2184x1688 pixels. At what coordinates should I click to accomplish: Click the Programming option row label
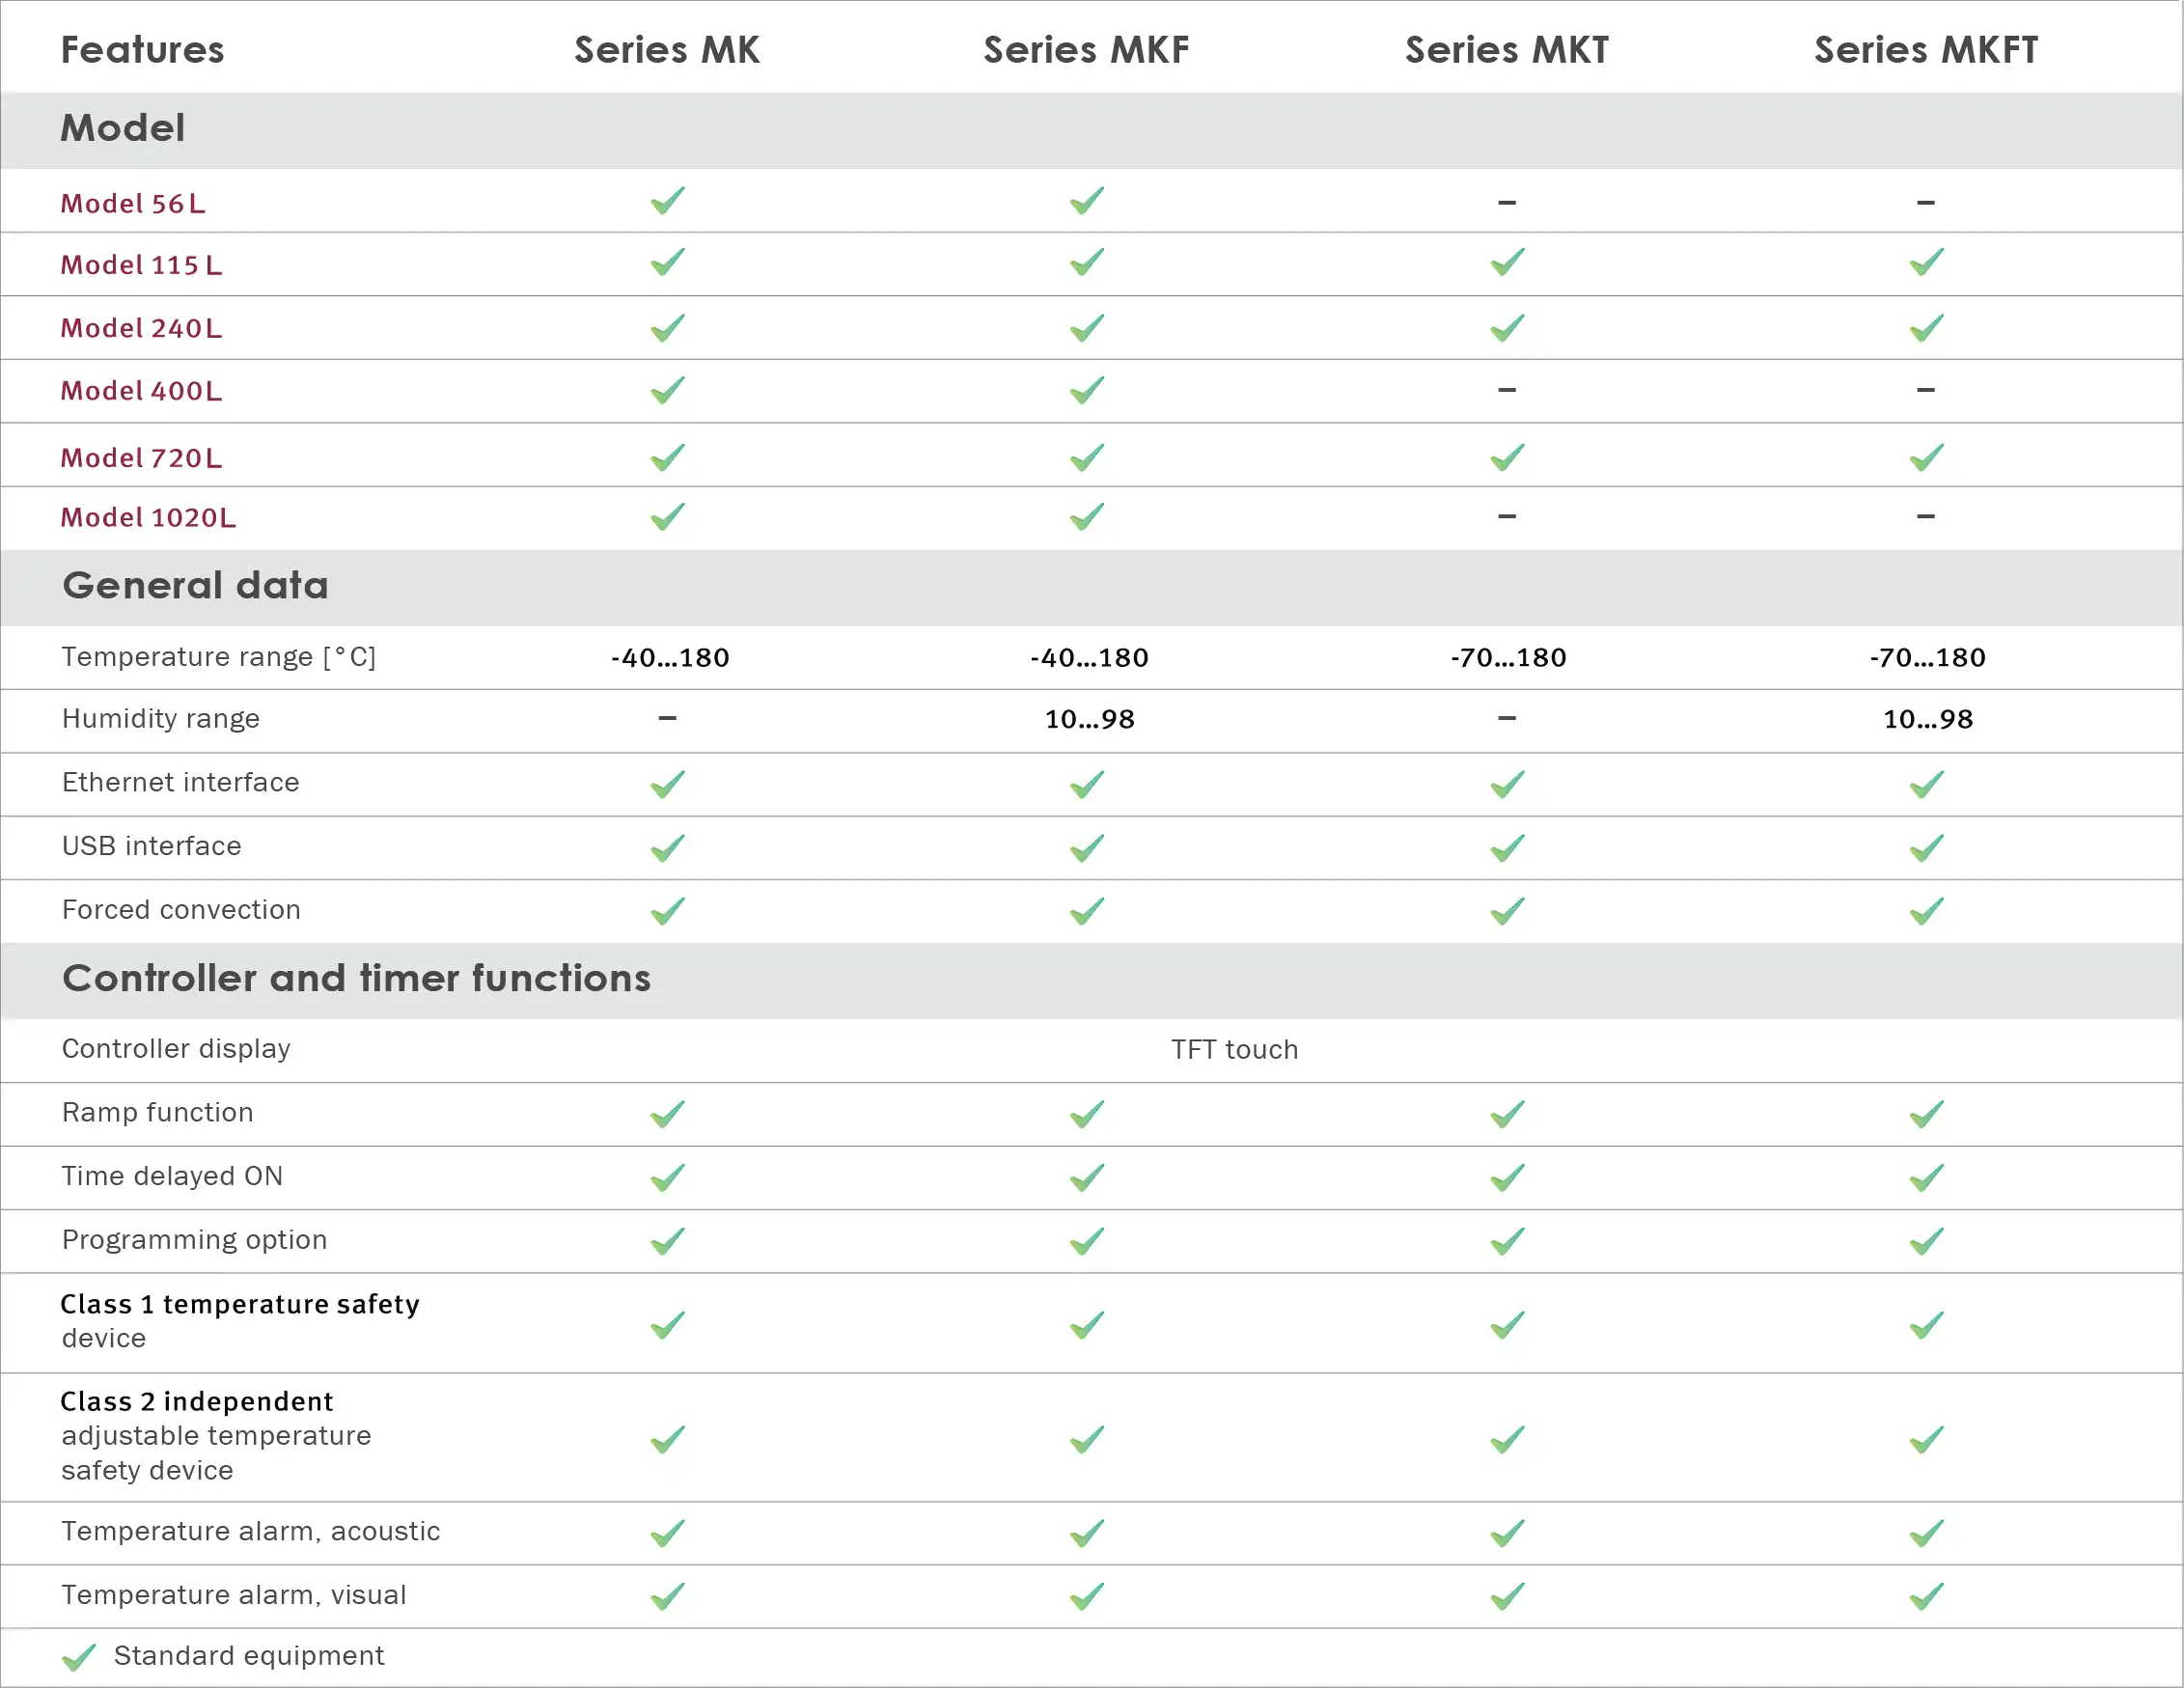click(x=195, y=1240)
